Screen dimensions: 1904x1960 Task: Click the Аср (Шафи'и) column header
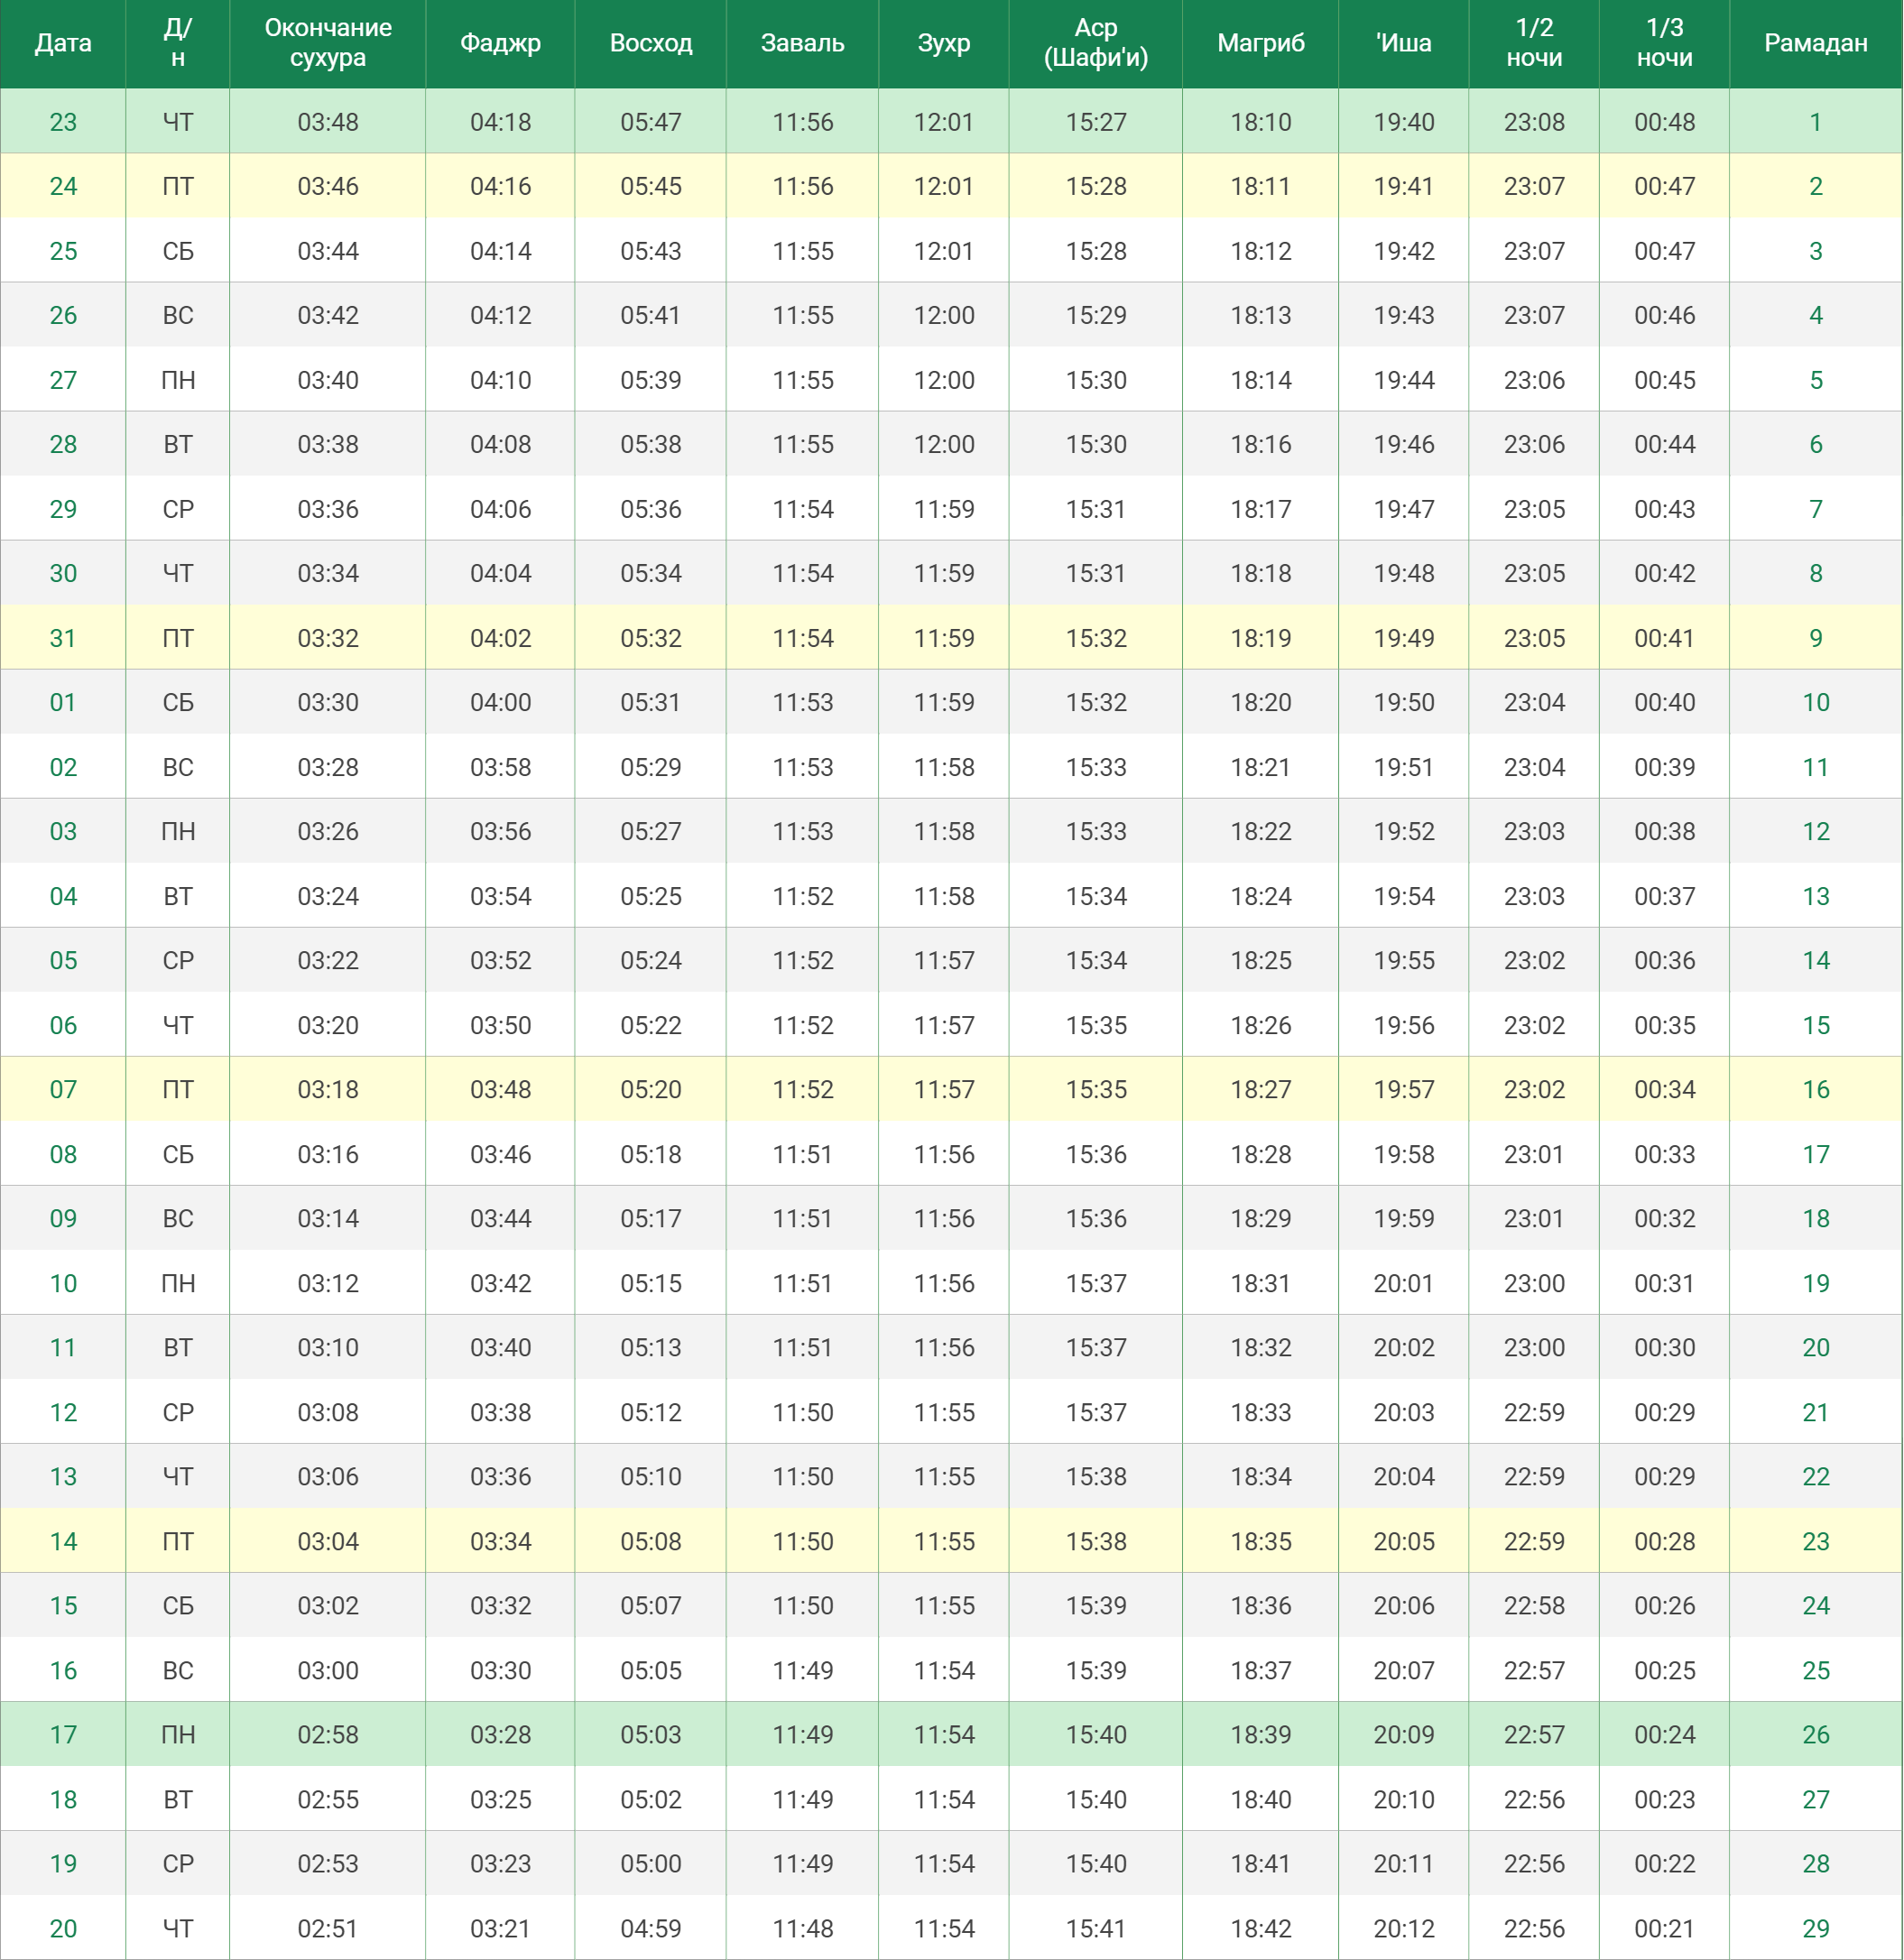click(x=1095, y=43)
